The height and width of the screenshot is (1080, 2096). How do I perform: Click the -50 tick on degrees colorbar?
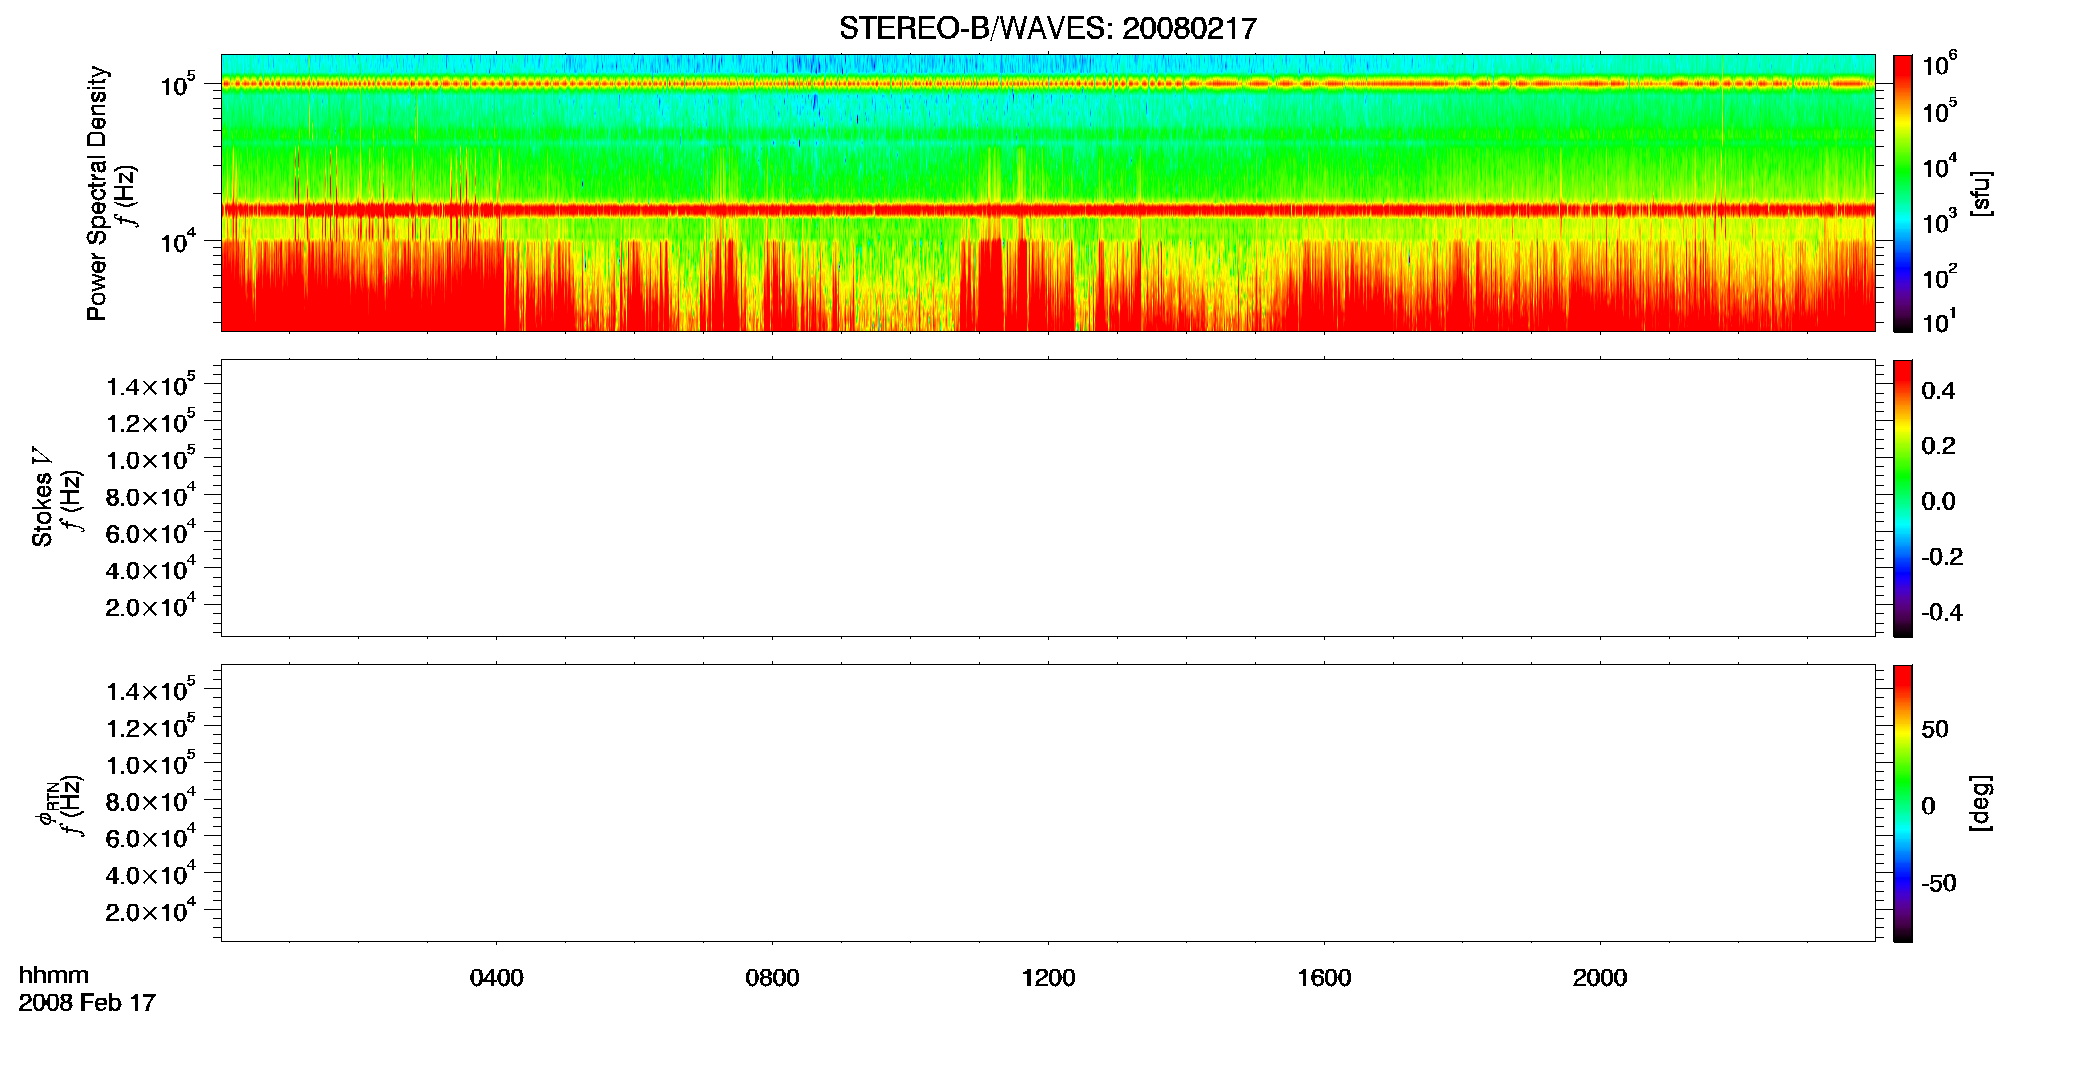tap(1939, 883)
